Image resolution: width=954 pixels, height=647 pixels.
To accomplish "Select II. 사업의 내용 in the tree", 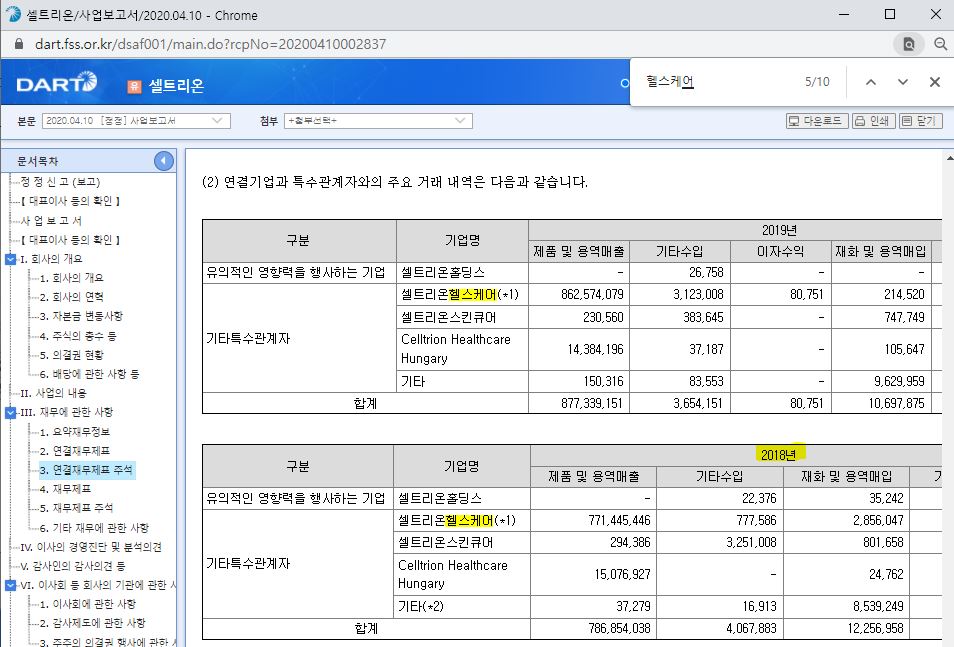I will point(54,393).
